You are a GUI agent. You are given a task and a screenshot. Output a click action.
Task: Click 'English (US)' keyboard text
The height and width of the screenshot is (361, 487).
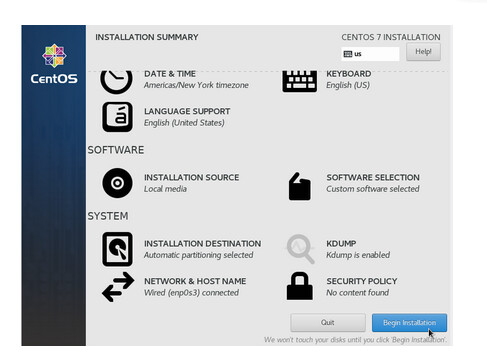(x=348, y=85)
